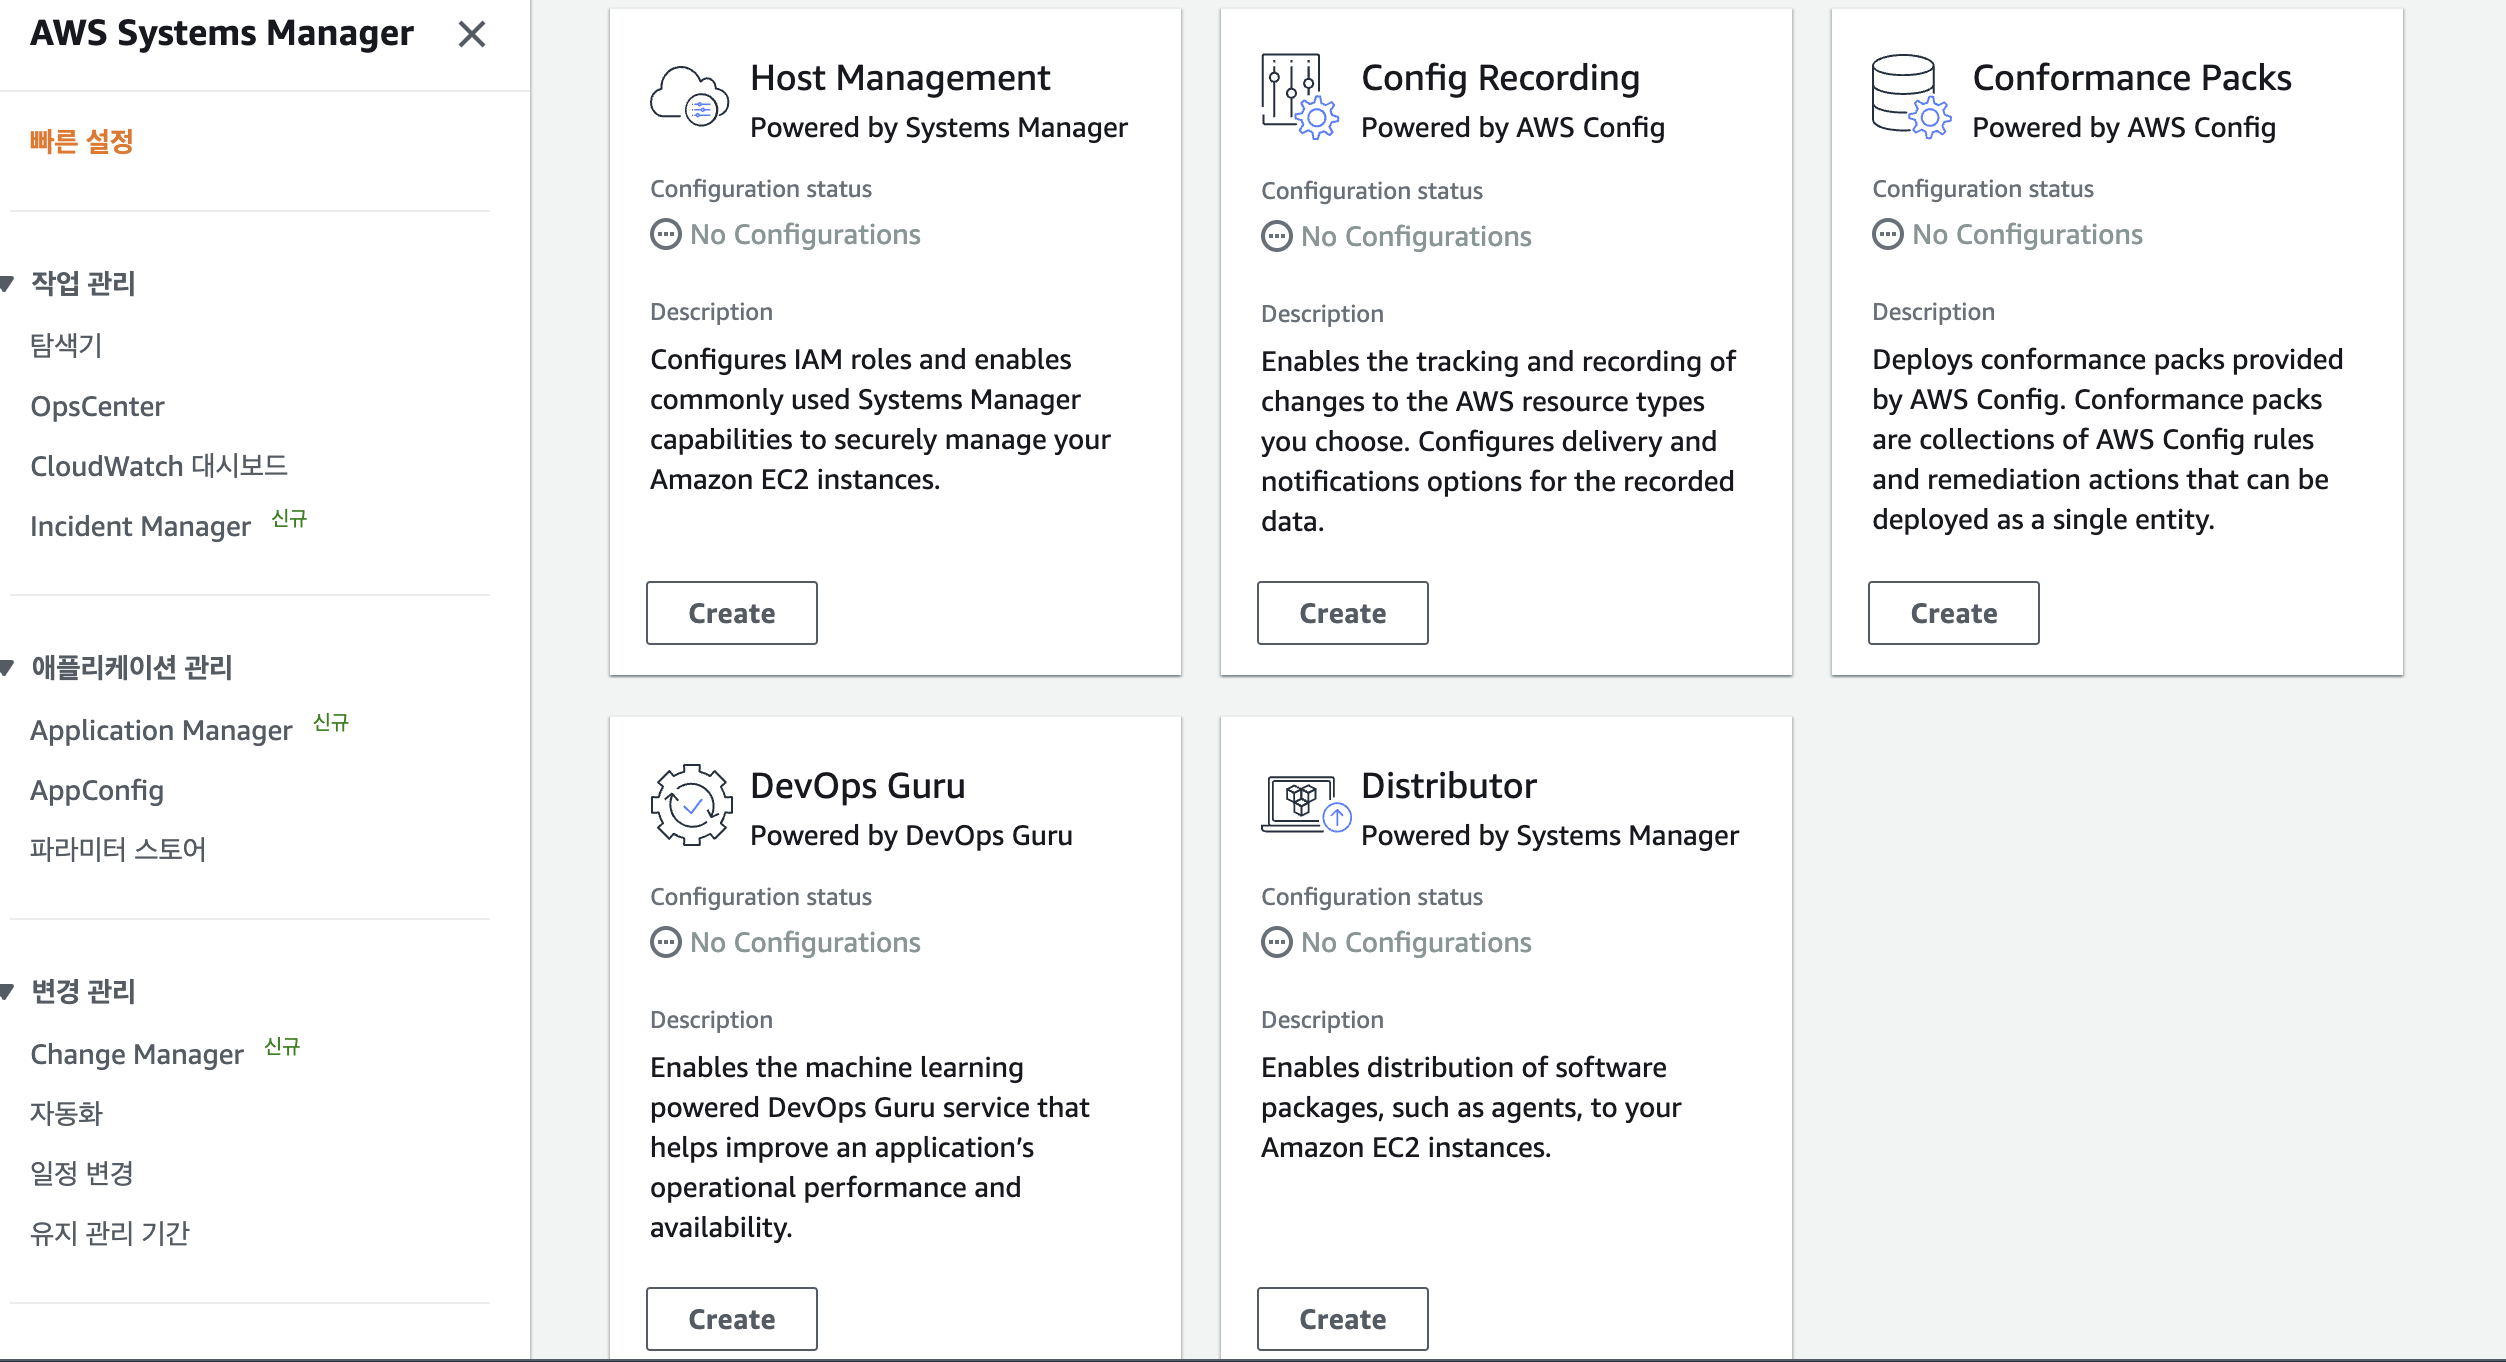The height and width of the screenshot is (1362, 2506).
Task: Open Change Manager from the sidebar
Action: coord(137,1055)
